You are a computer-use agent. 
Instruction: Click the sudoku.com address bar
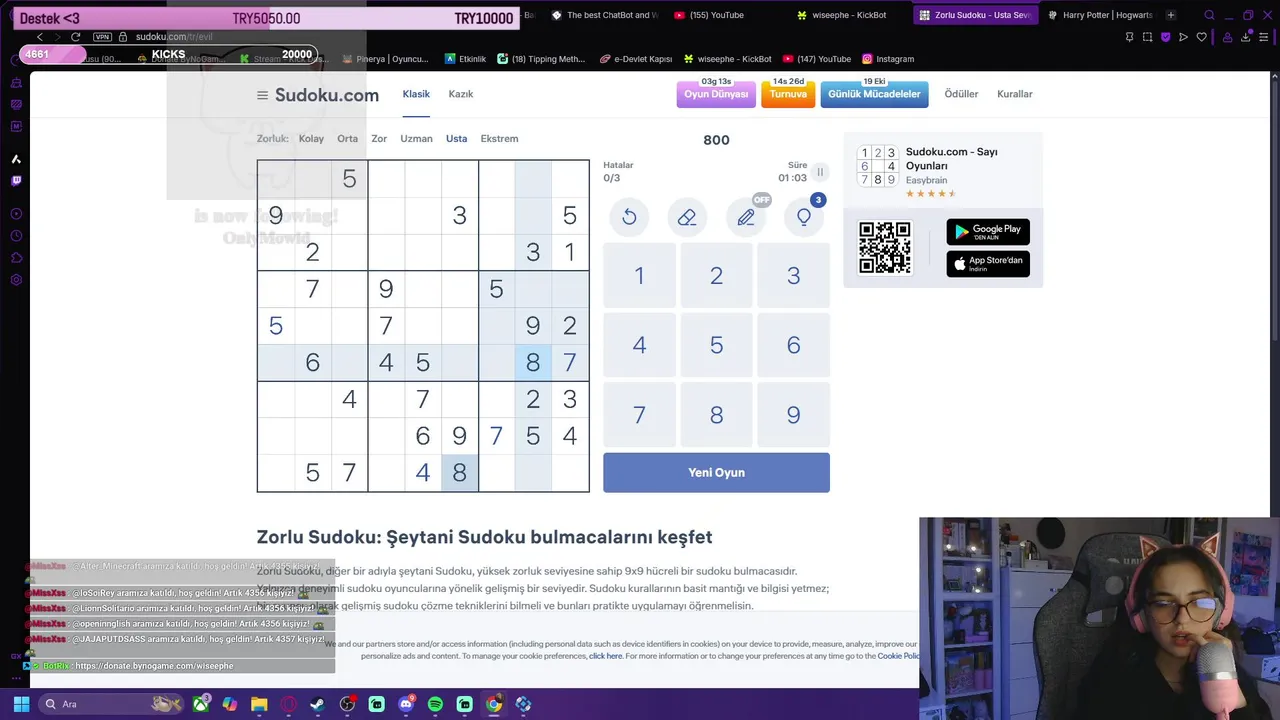[175, 37]
